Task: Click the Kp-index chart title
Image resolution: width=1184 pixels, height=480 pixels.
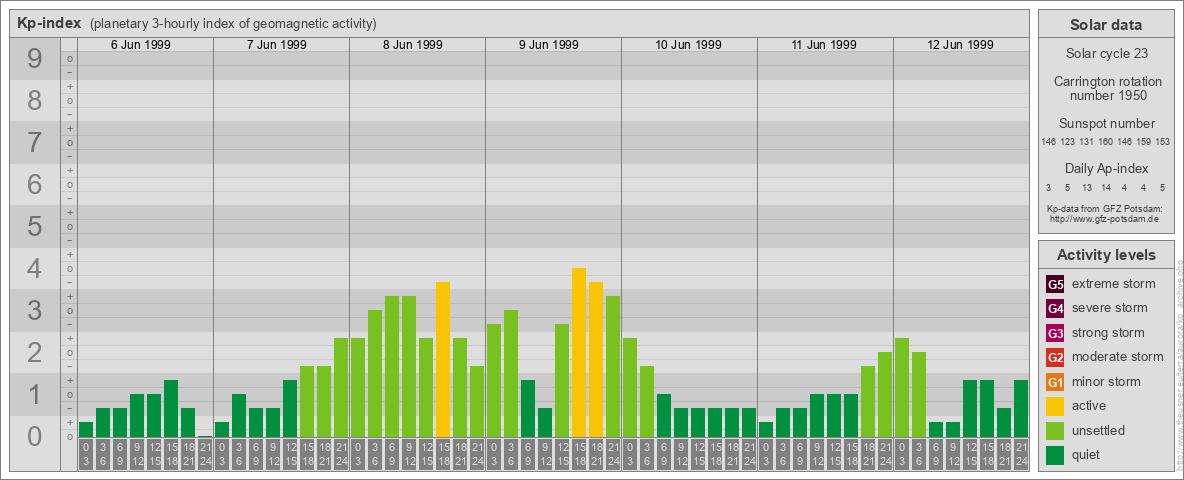Action: (49, 23)
